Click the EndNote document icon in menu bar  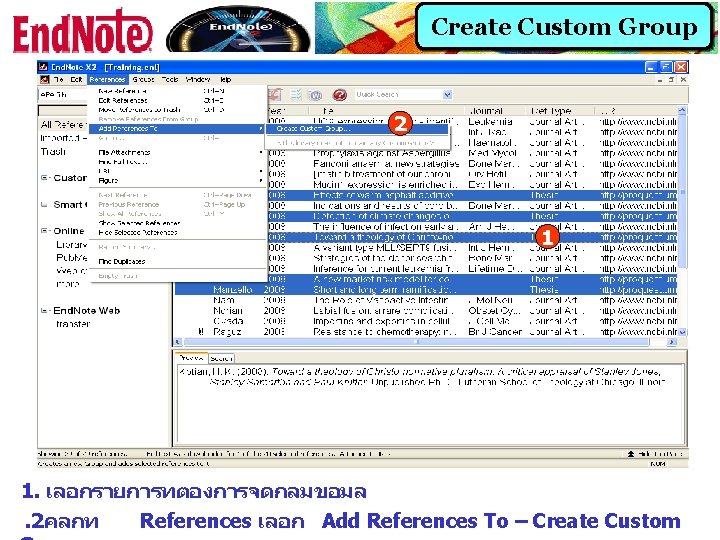pos(45,79)
